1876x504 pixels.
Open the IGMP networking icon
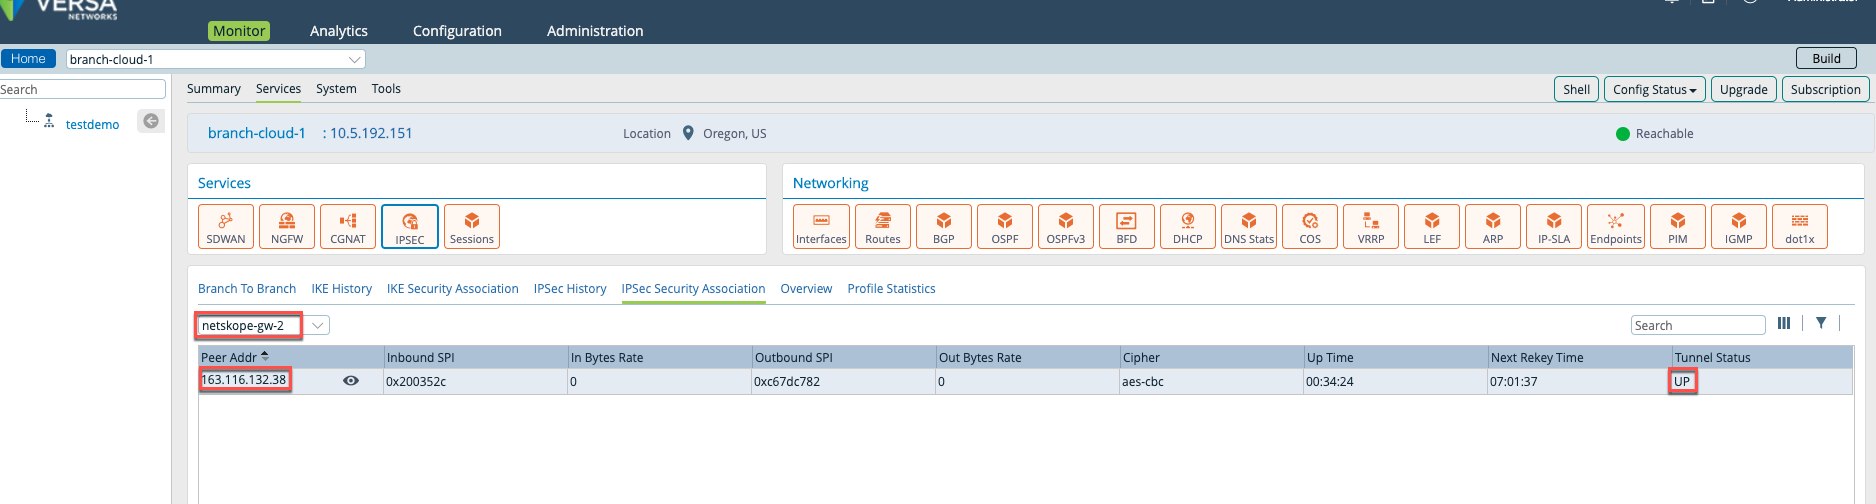click(x=1739, y=227)
